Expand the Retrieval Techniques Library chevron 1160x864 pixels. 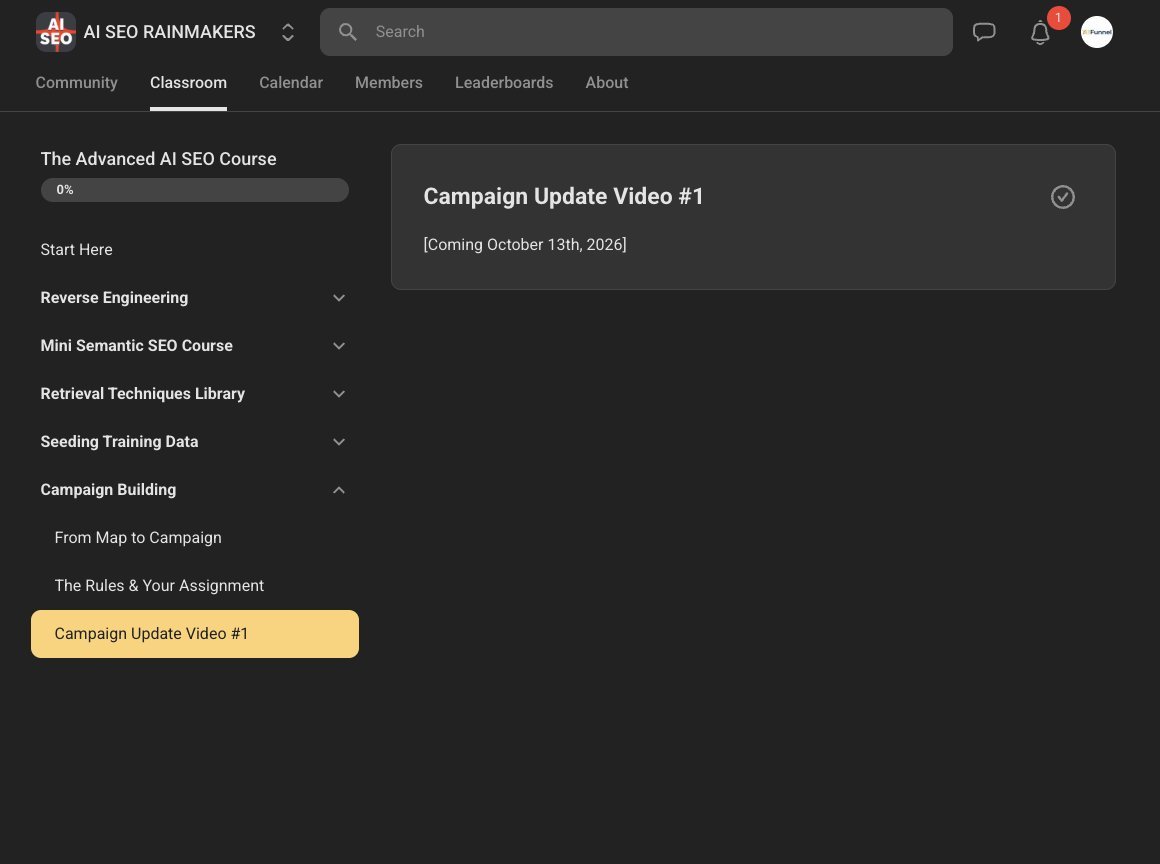click(x=339, y=394)
